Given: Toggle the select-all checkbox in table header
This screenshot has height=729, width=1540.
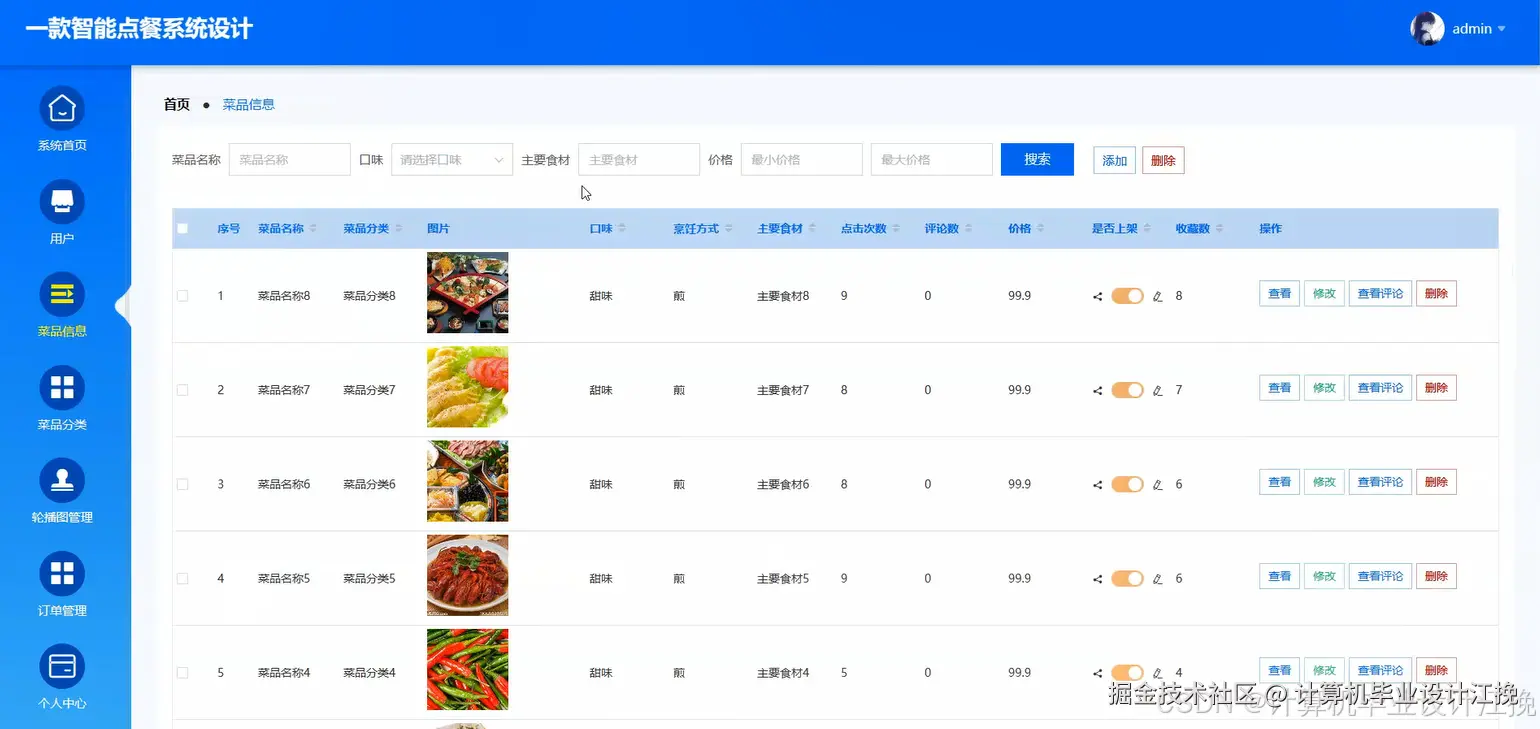Looking at the screenshot, I should (182, 228).
